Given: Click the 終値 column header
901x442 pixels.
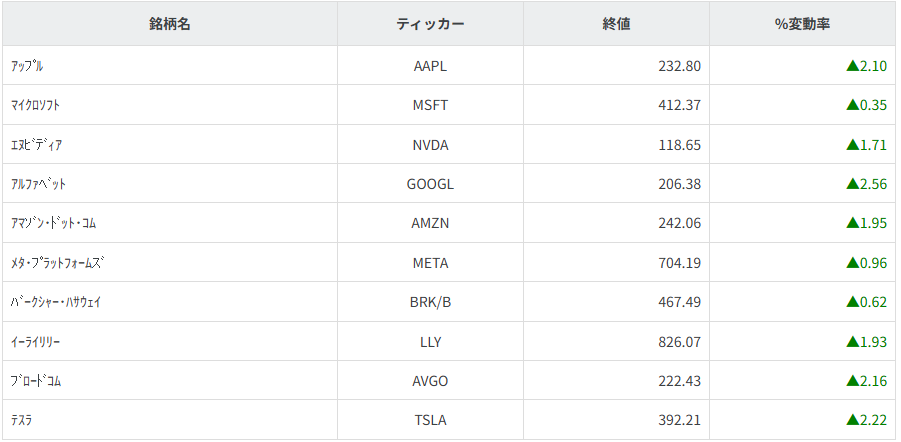Looking at the screenshot, I should pos(616,24).
